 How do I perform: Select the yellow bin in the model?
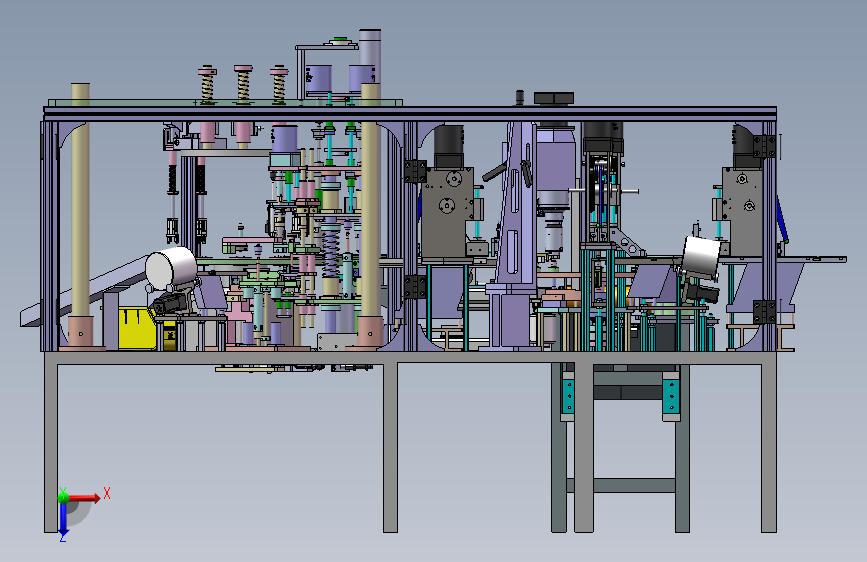[x=137, y=329]
